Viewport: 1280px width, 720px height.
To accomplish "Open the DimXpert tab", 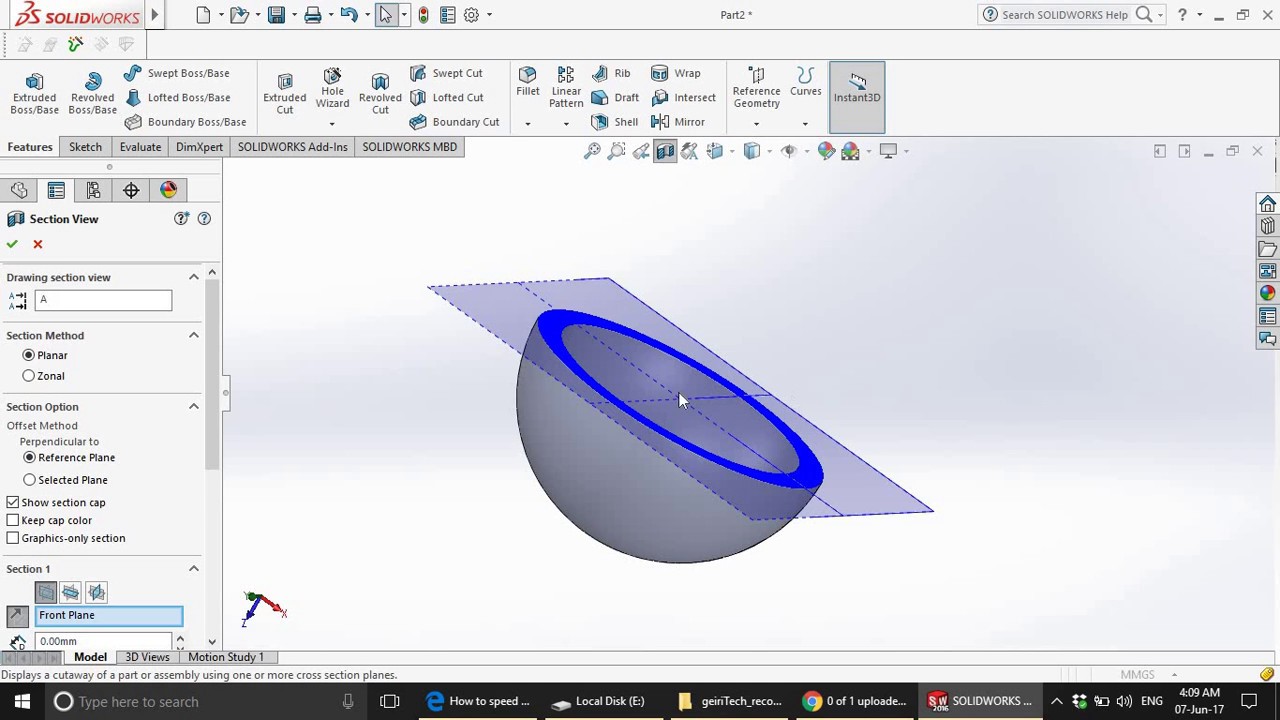I will click(199, 147).
